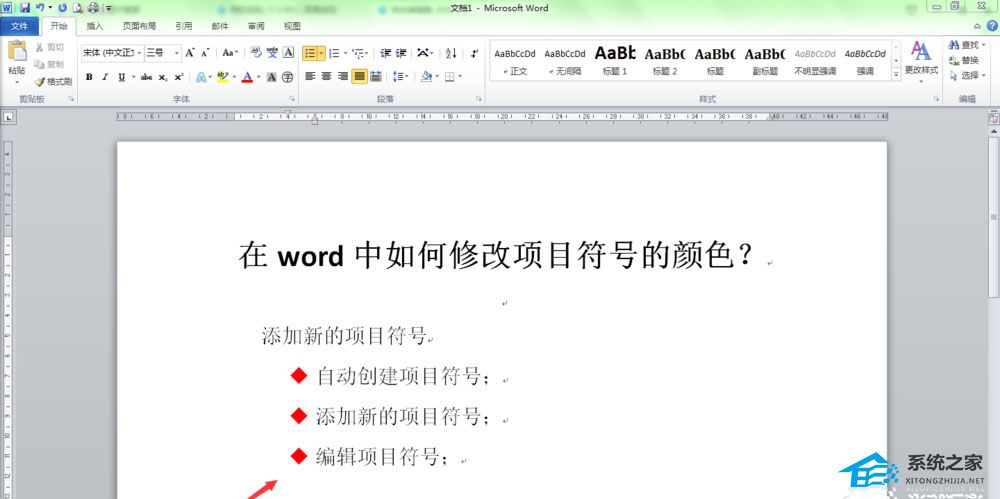Copy selection with 复制

pyautogui.click(x=50, y=64)
